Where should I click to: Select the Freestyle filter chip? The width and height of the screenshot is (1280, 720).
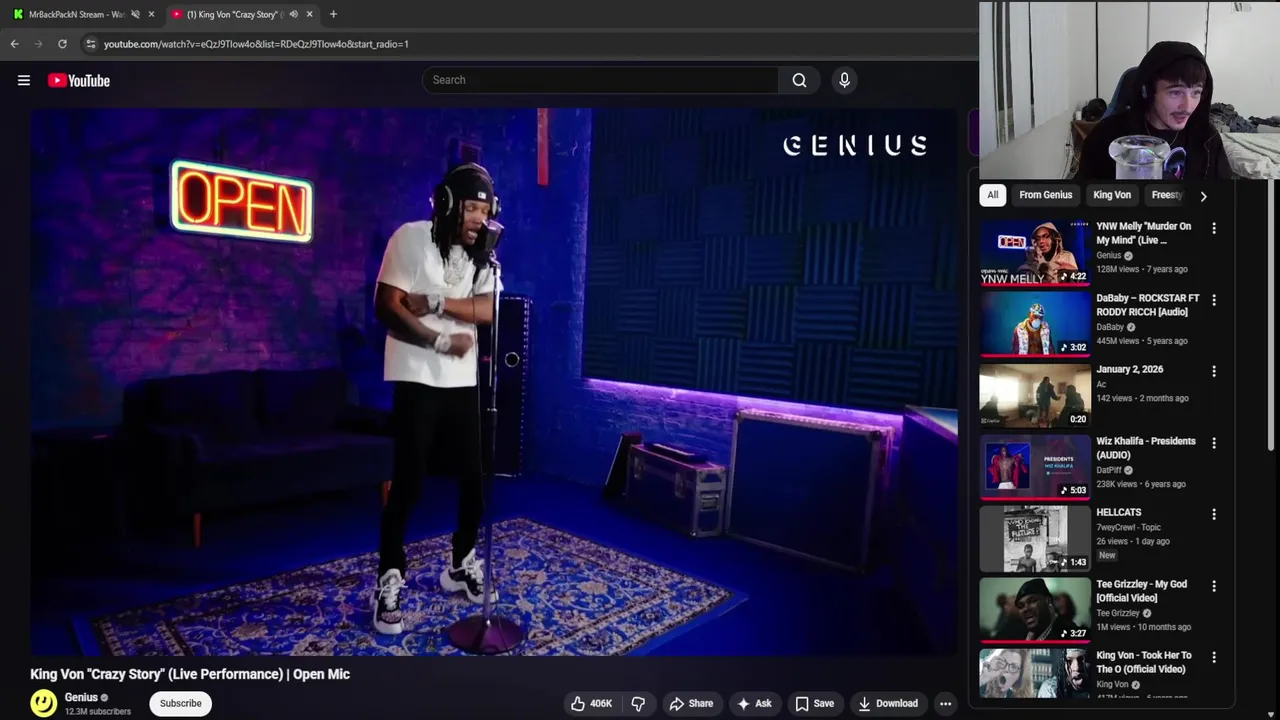pyautogui.click(x=1167, y=195)
